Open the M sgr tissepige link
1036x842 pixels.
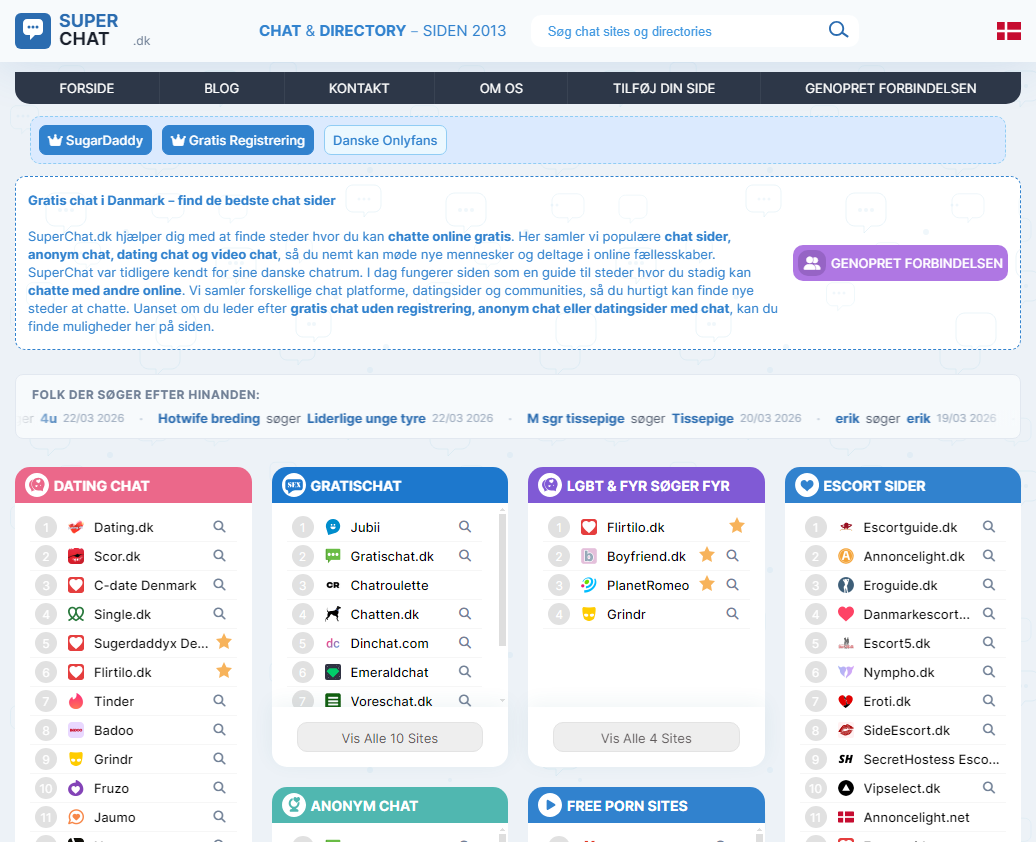click(575, 418)
